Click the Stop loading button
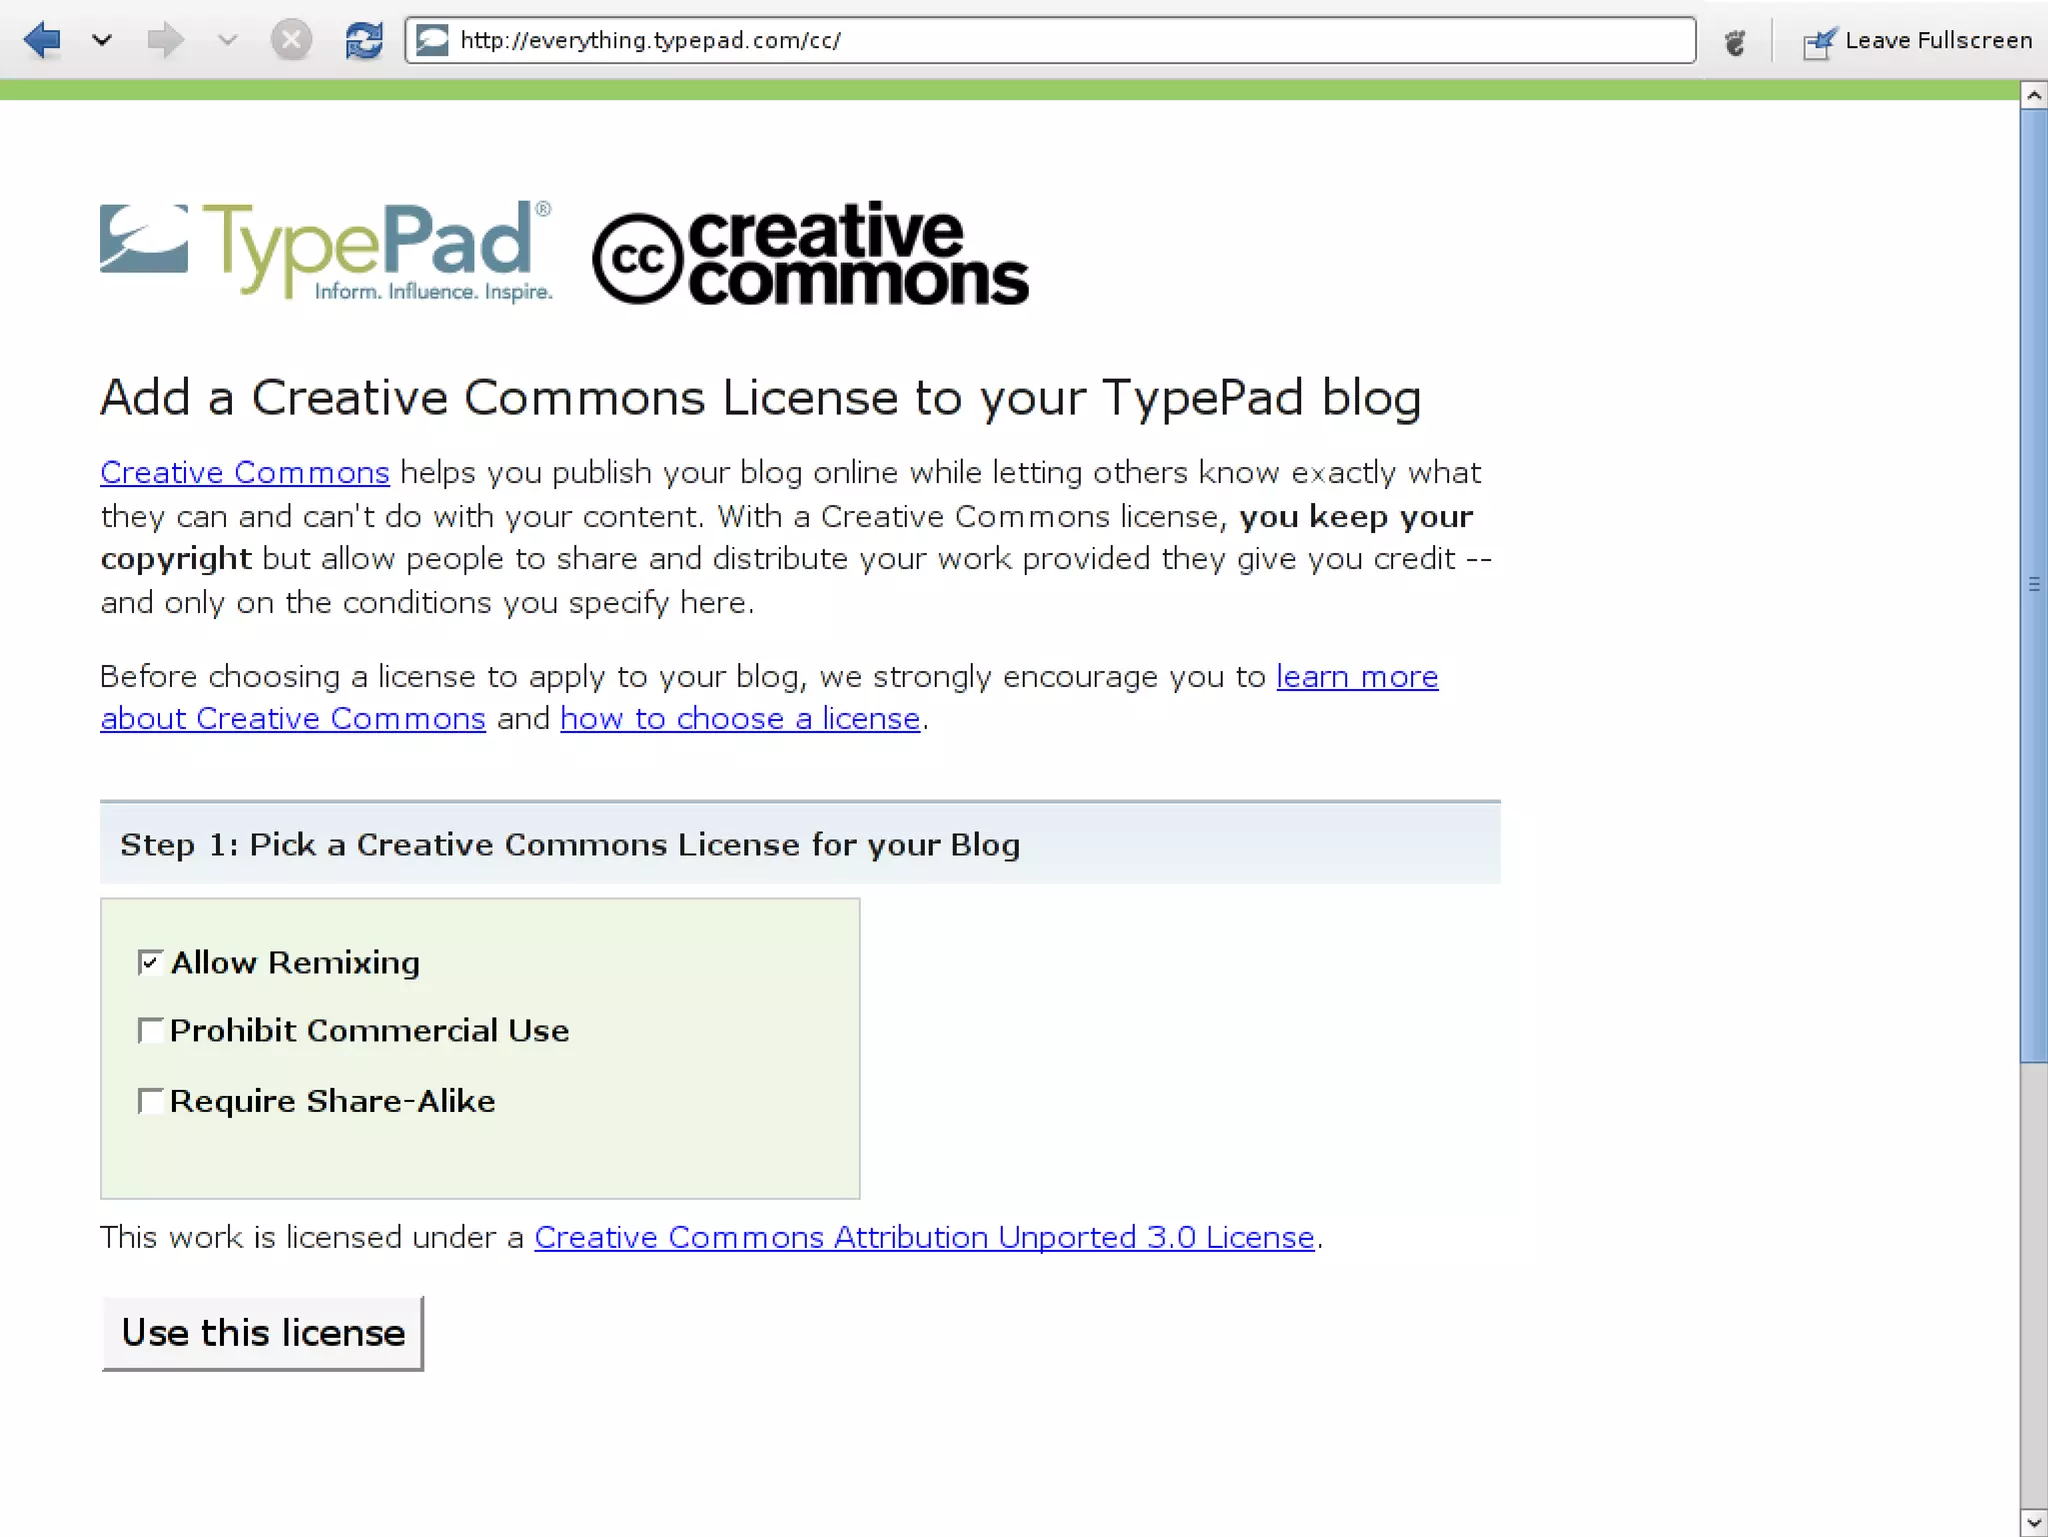Viewport: 2048px width, 1537px height. point(291,41)
